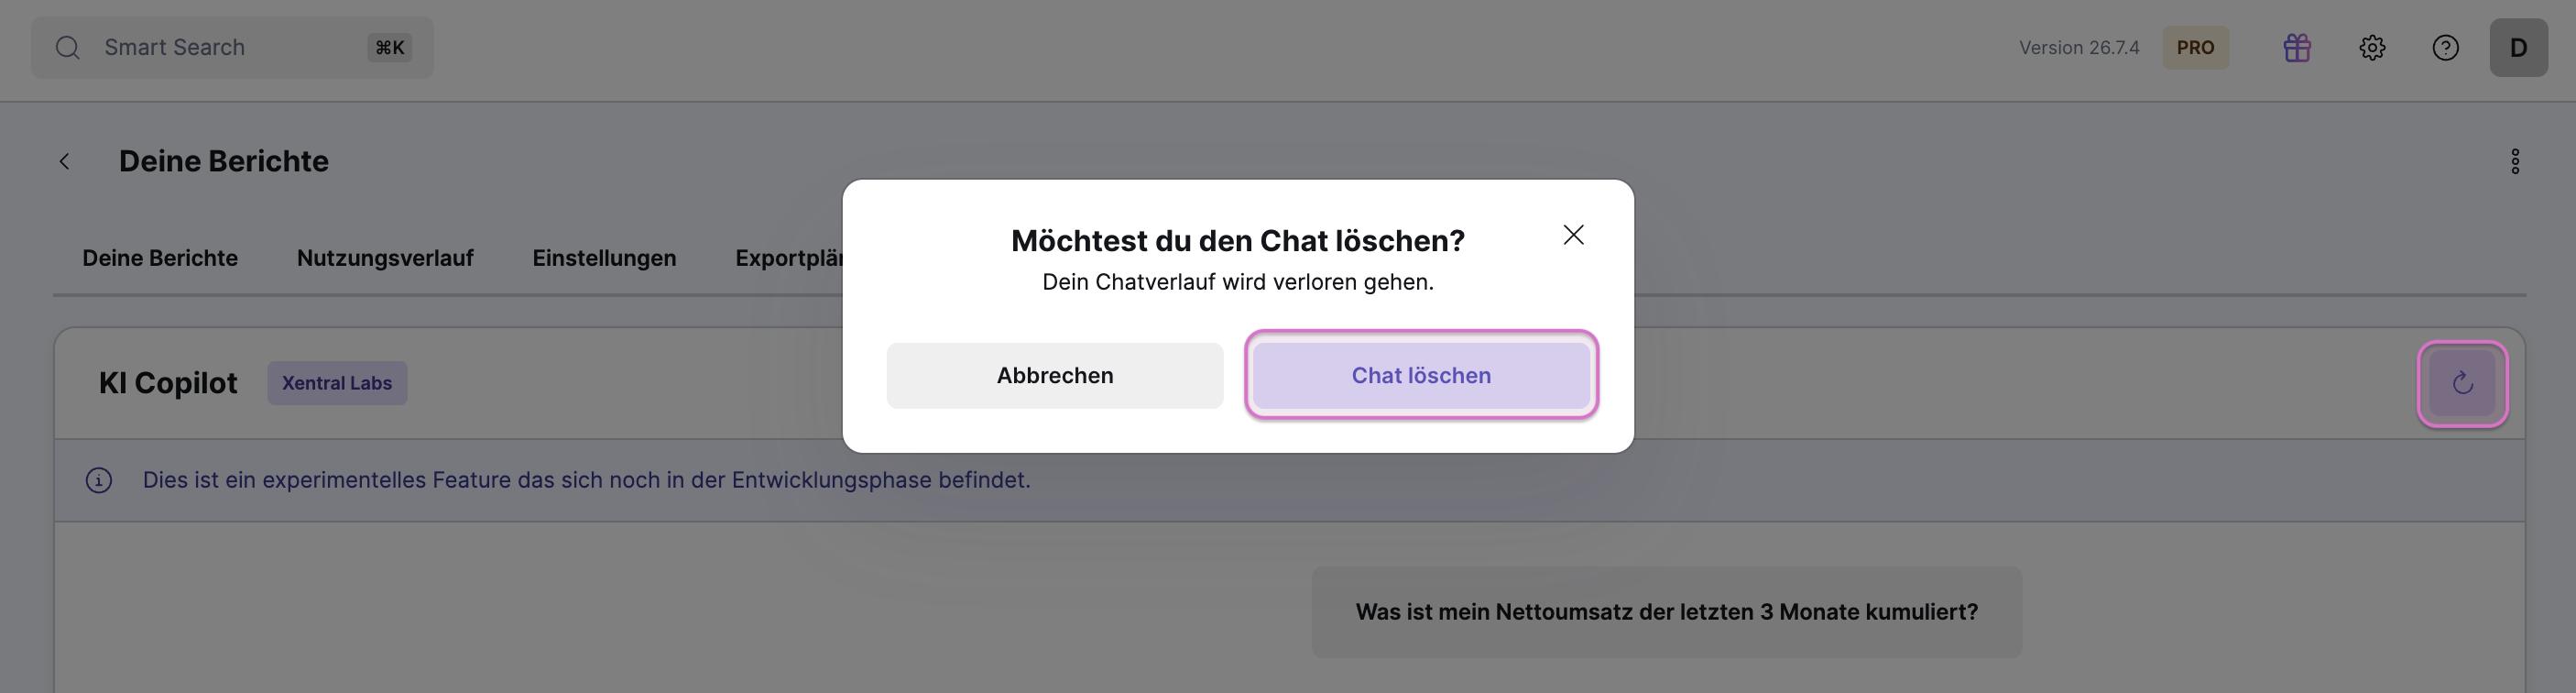This screenshot has width=2576, height=693.
Task: Open the user avatar D menu
Action: [2518, 48]
